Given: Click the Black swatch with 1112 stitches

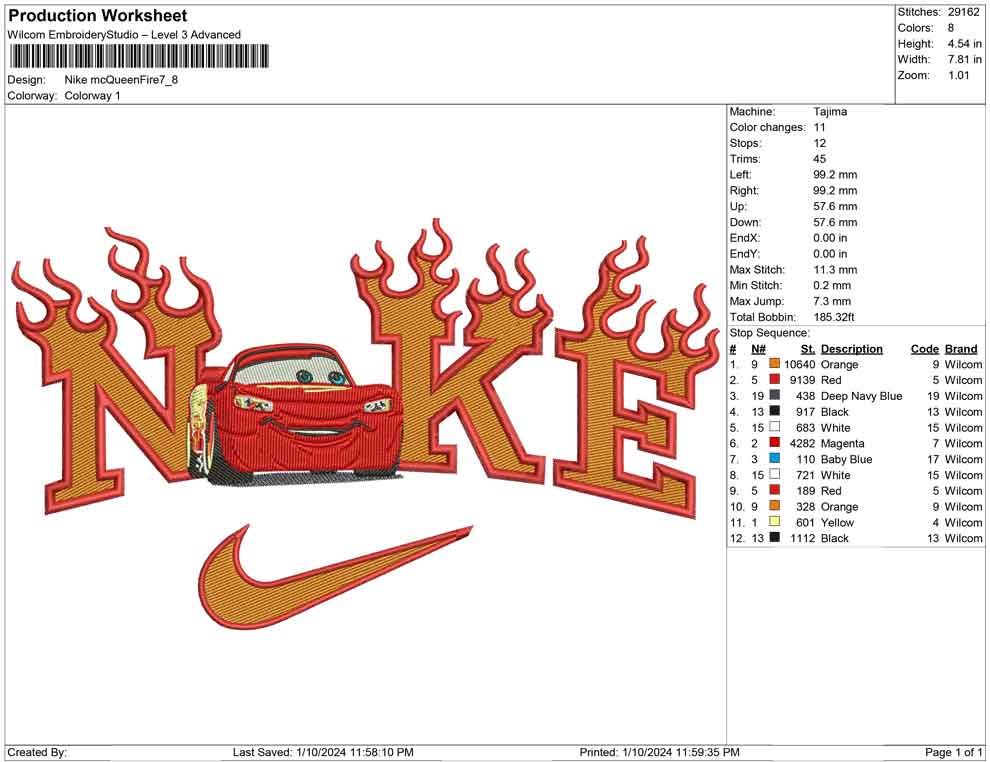Looking at the screenshot, I should point(774,537).
